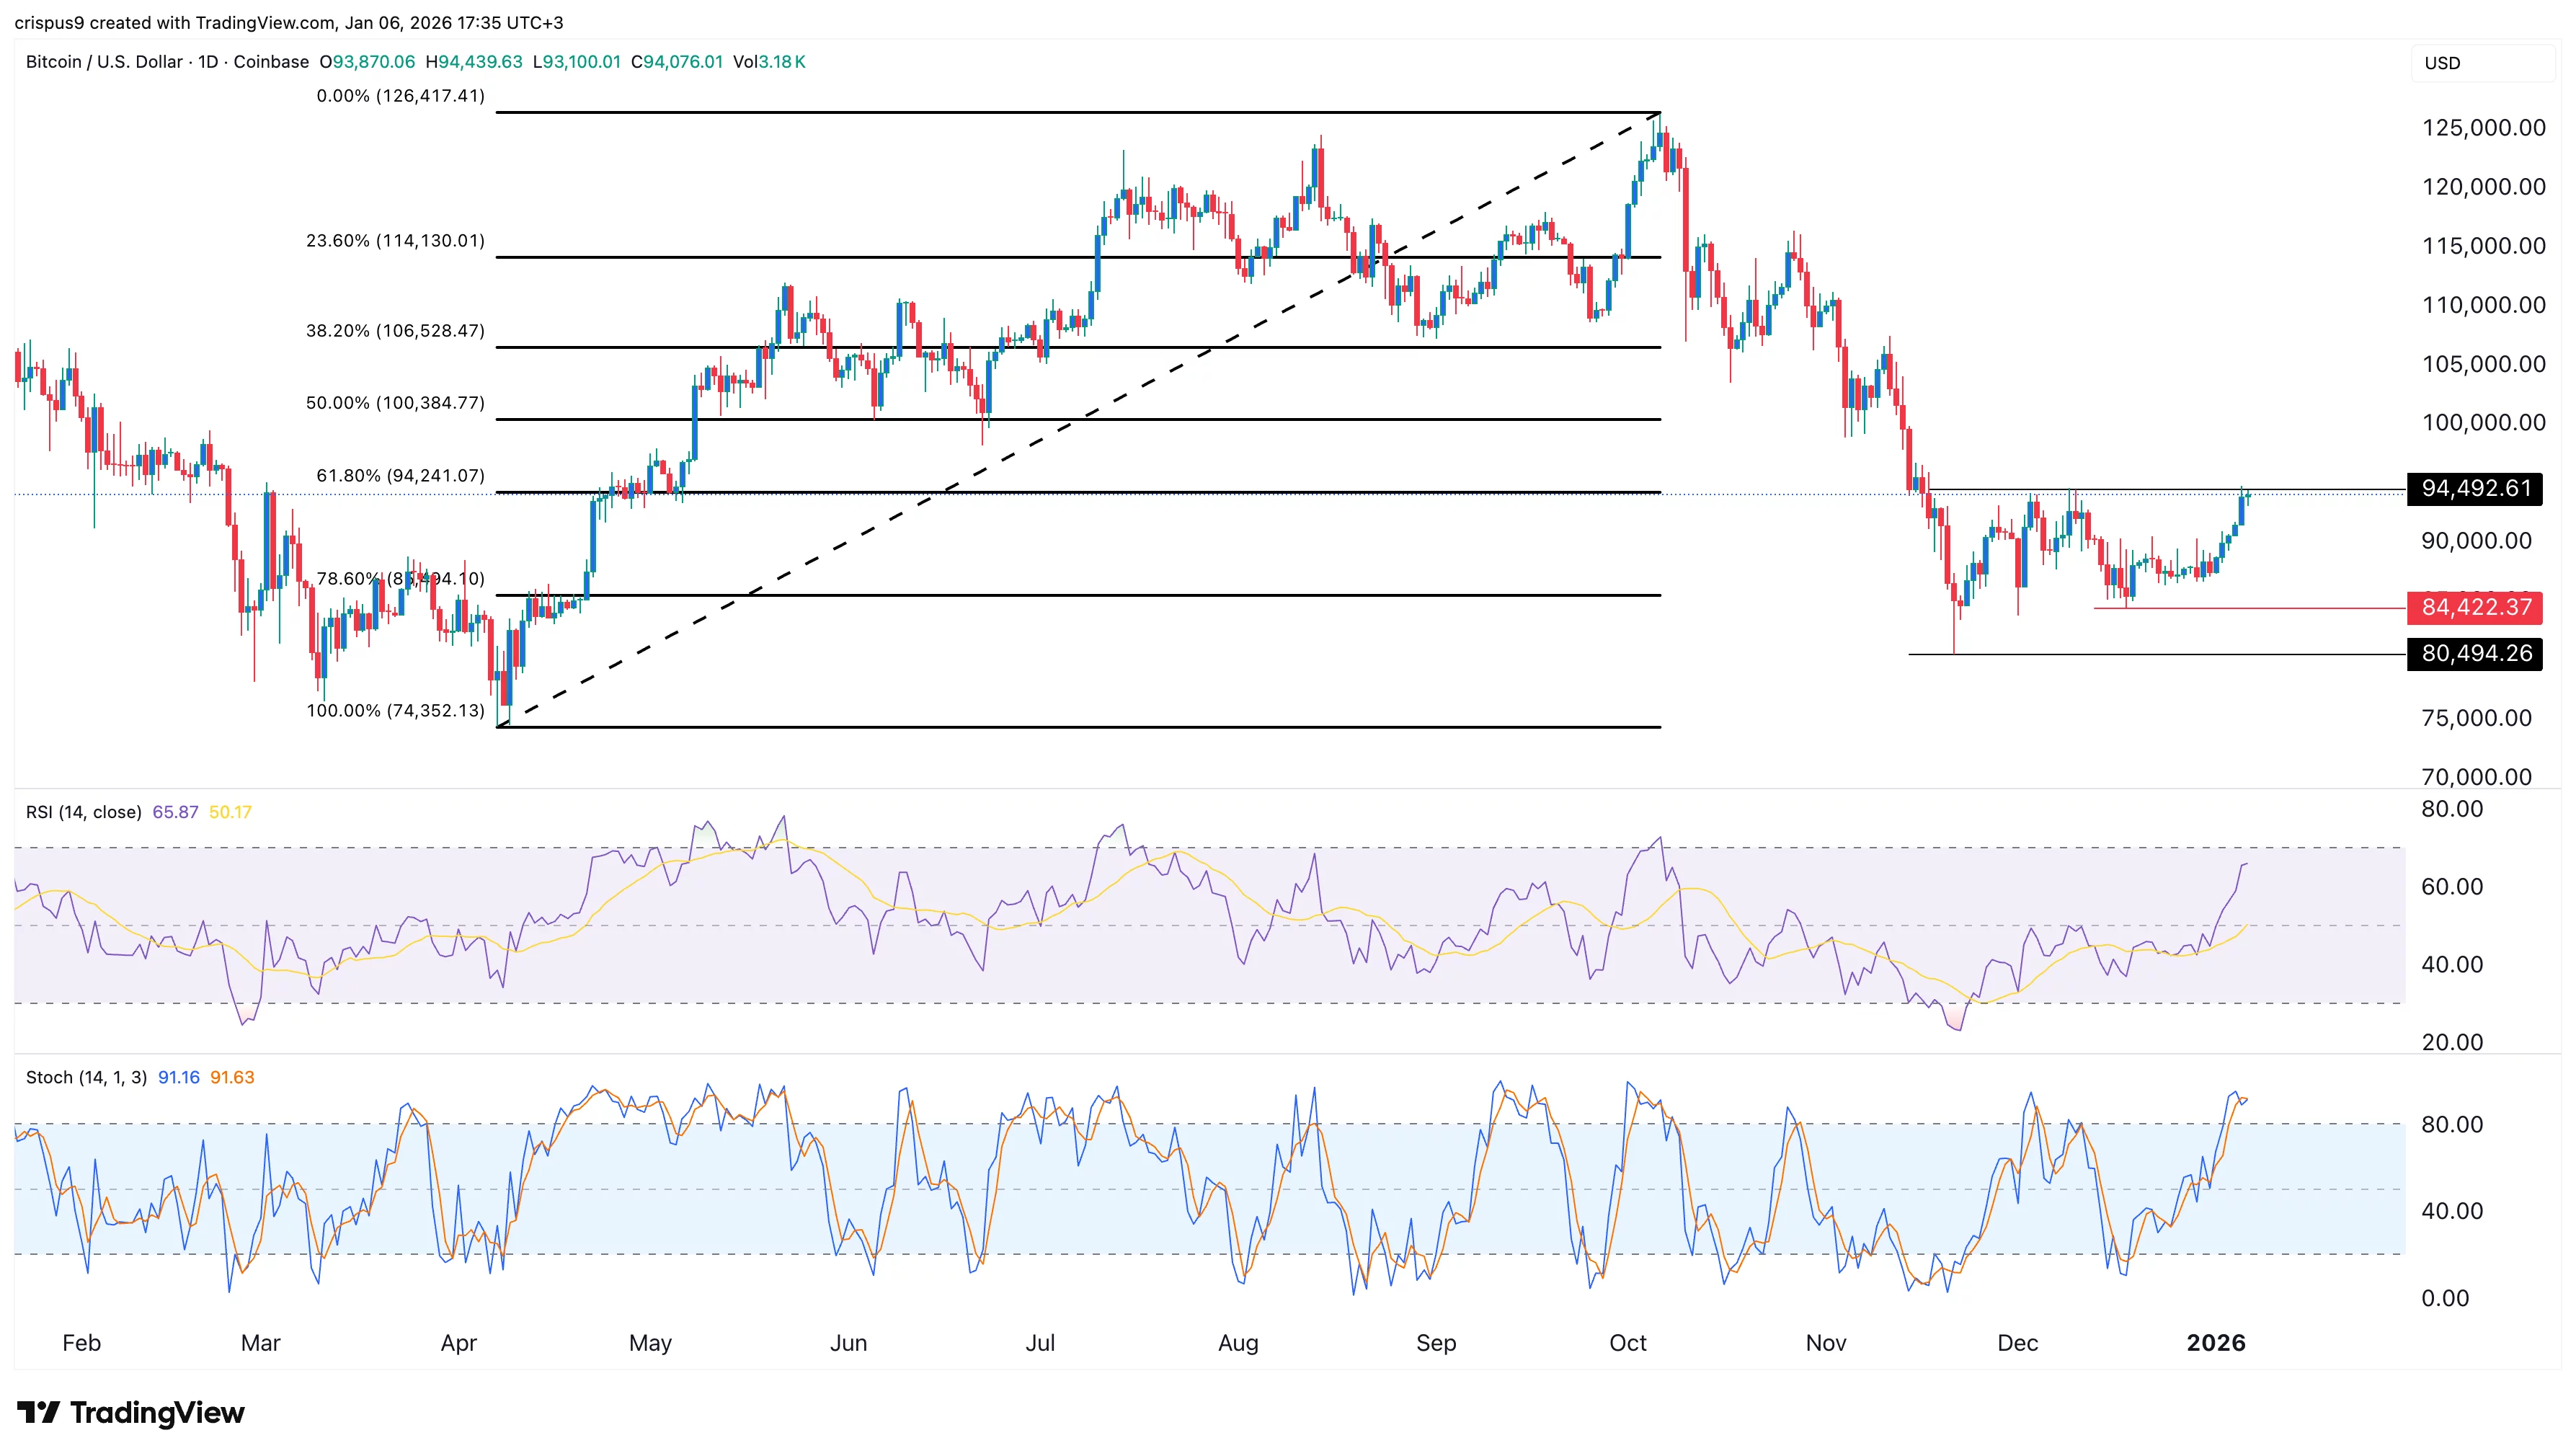
Task: Open the RSI (14, close) indicator legend
Action: pos(83,812)
